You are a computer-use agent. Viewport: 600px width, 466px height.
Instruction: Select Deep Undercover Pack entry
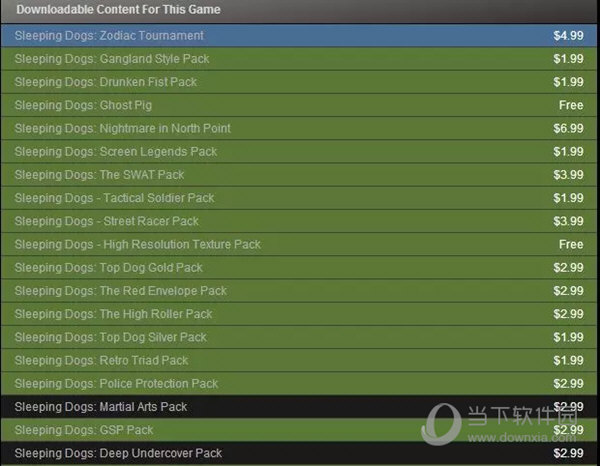coord(299,453)
